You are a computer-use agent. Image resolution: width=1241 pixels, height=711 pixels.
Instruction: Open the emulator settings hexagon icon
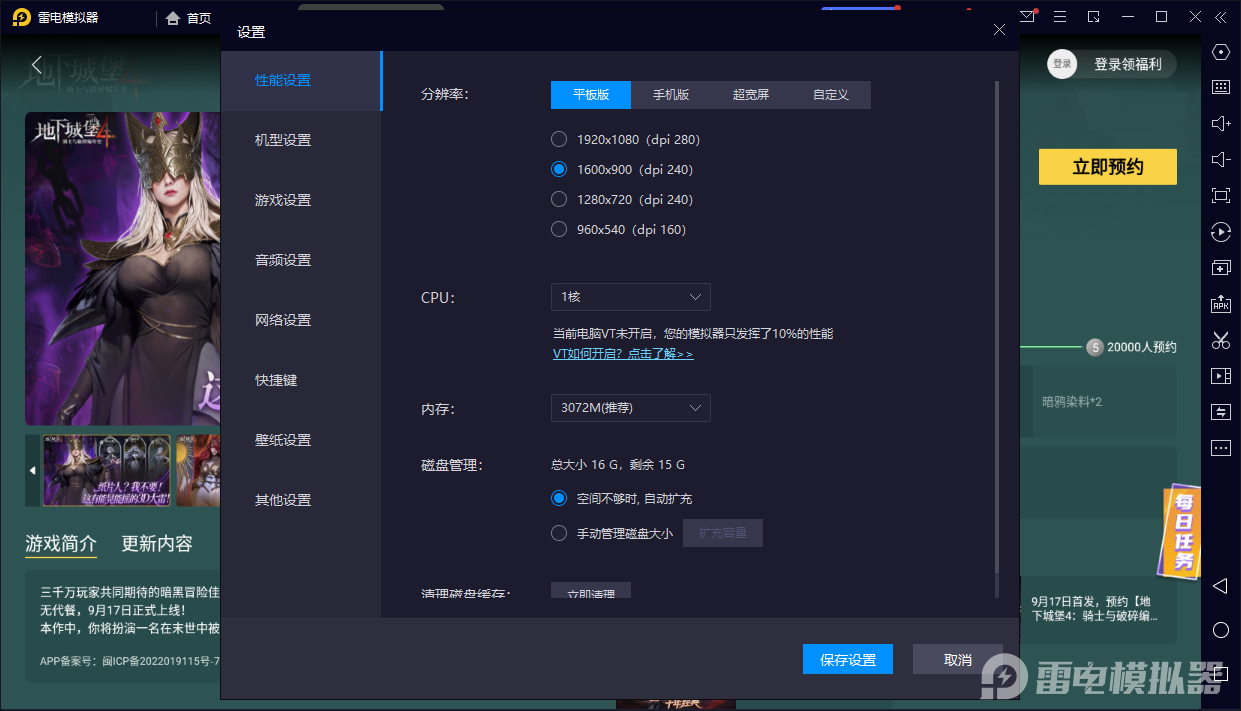pos(1220,52)
